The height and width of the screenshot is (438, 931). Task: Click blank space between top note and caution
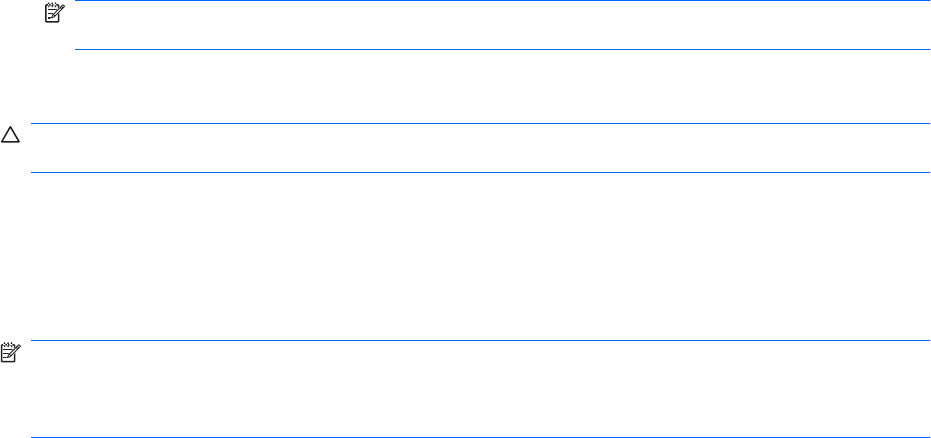click(480, 87)
